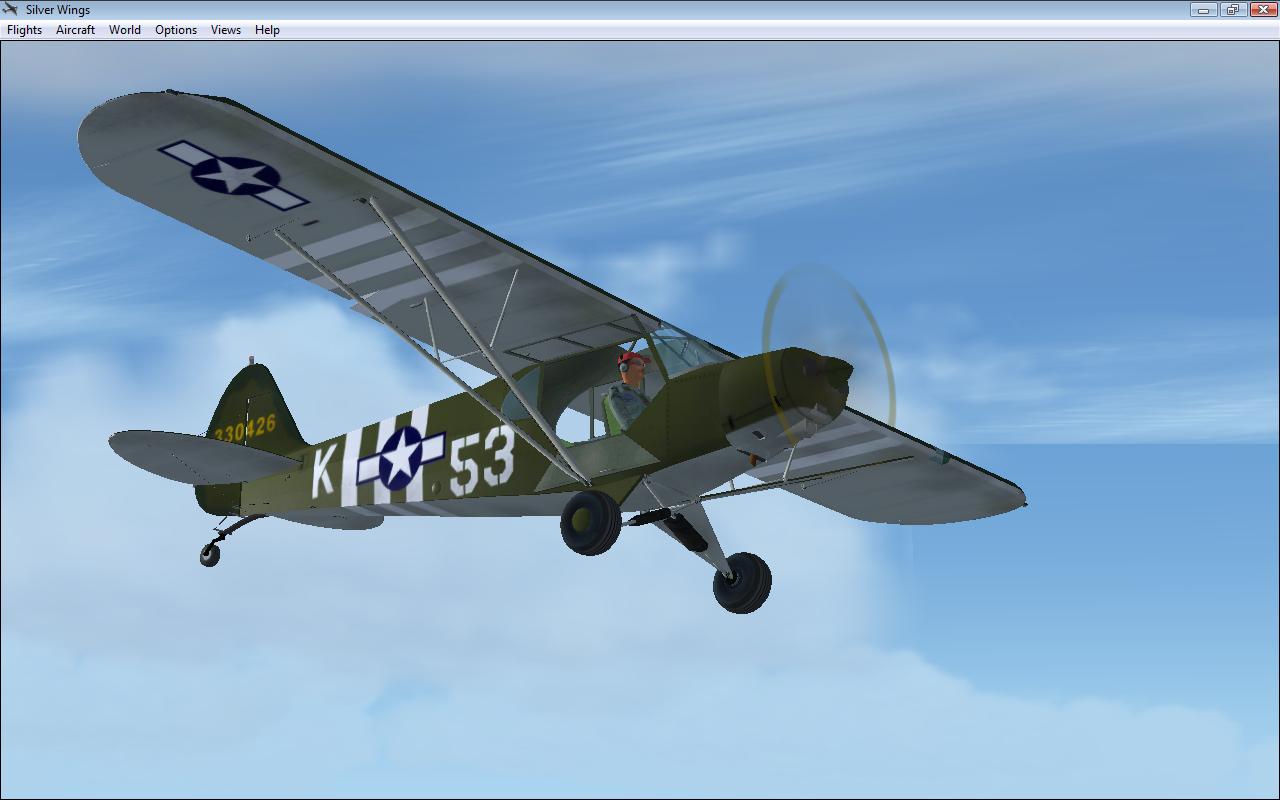The image size is (1280, 800).
Task: Open the Options menu
Action: click(x=176, y=30)
